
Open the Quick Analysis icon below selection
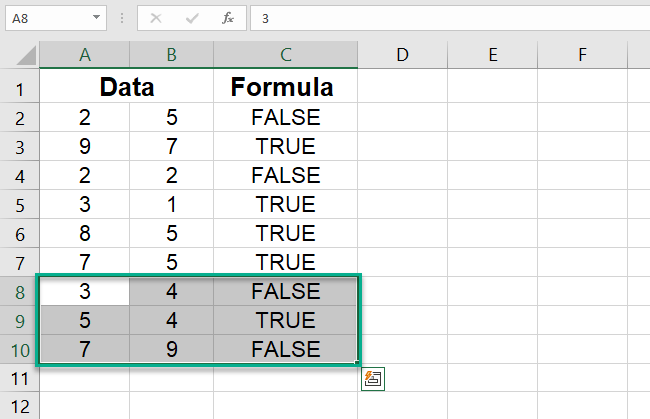[x=373, y=379]
